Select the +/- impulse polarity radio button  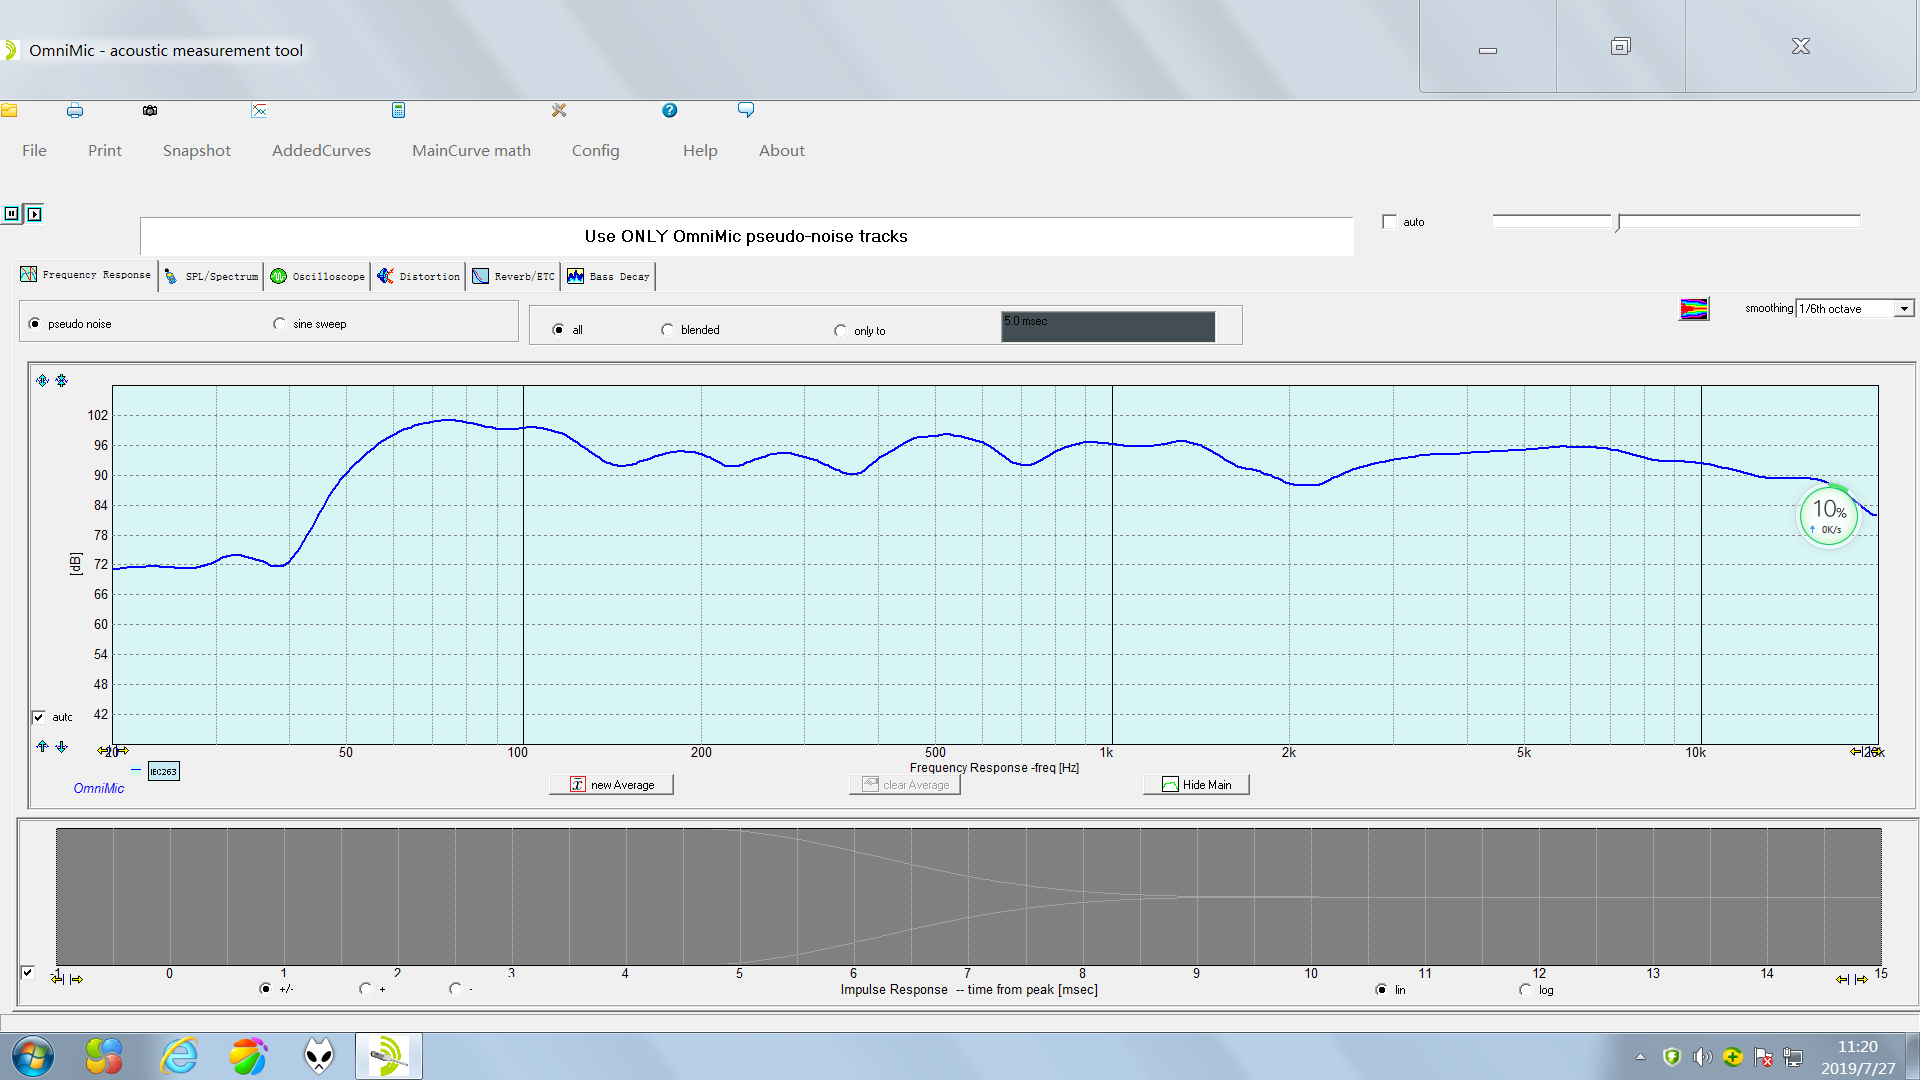(x=265, y=989)
